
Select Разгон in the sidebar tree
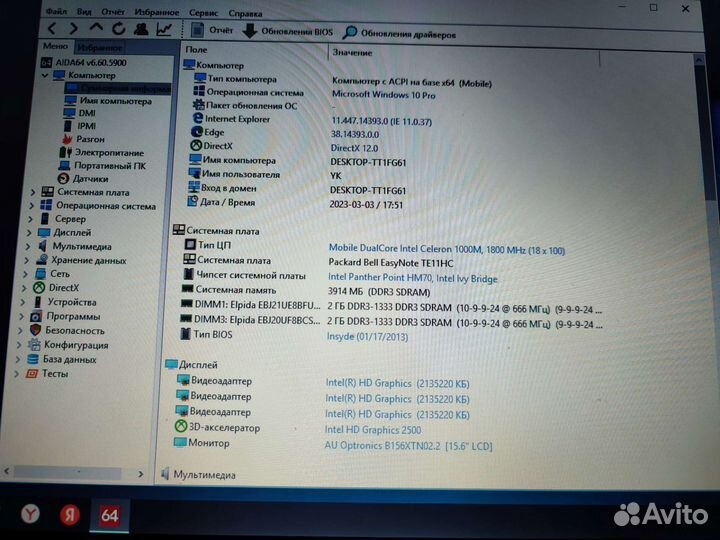coord(90,139)
